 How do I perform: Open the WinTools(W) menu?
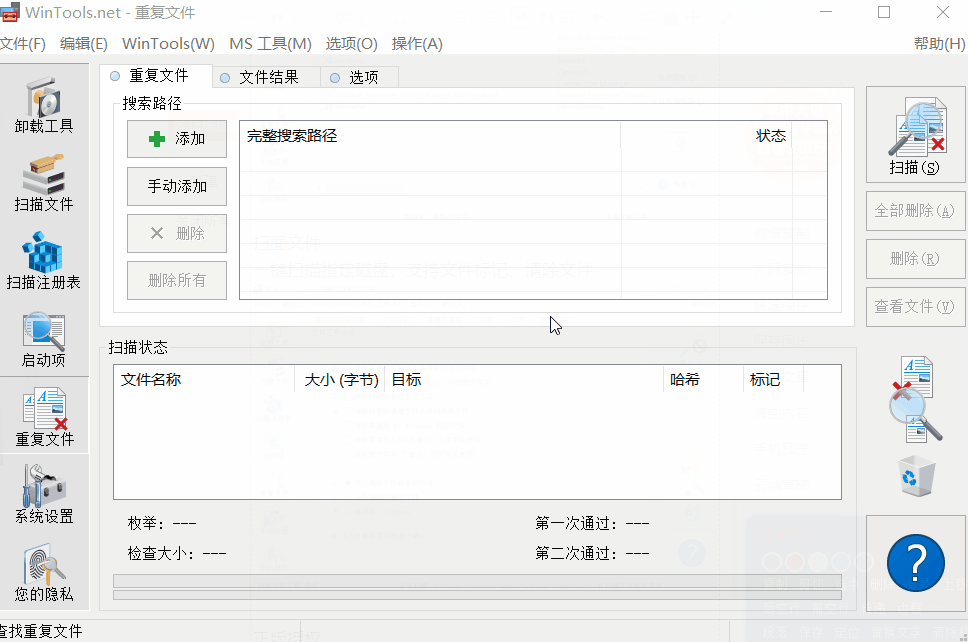click(167, 44)
